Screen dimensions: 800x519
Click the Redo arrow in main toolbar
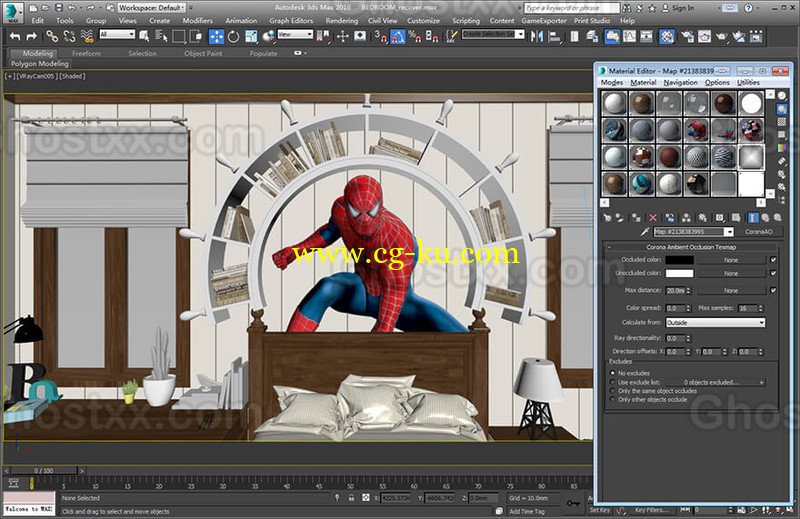point(32,36)
